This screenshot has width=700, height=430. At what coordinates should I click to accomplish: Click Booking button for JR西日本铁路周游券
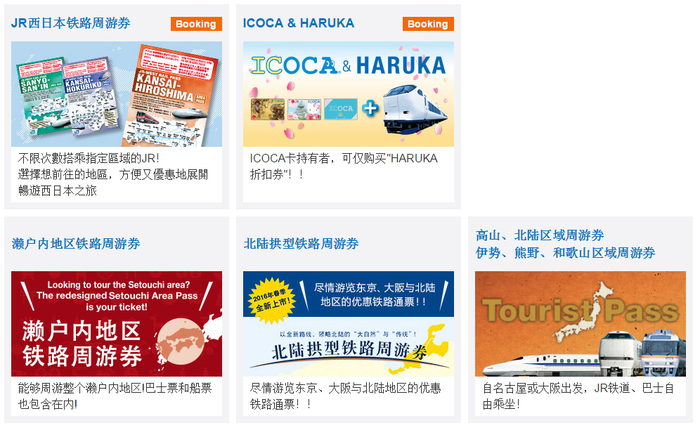pyautogui.click(x=196, y=24)
